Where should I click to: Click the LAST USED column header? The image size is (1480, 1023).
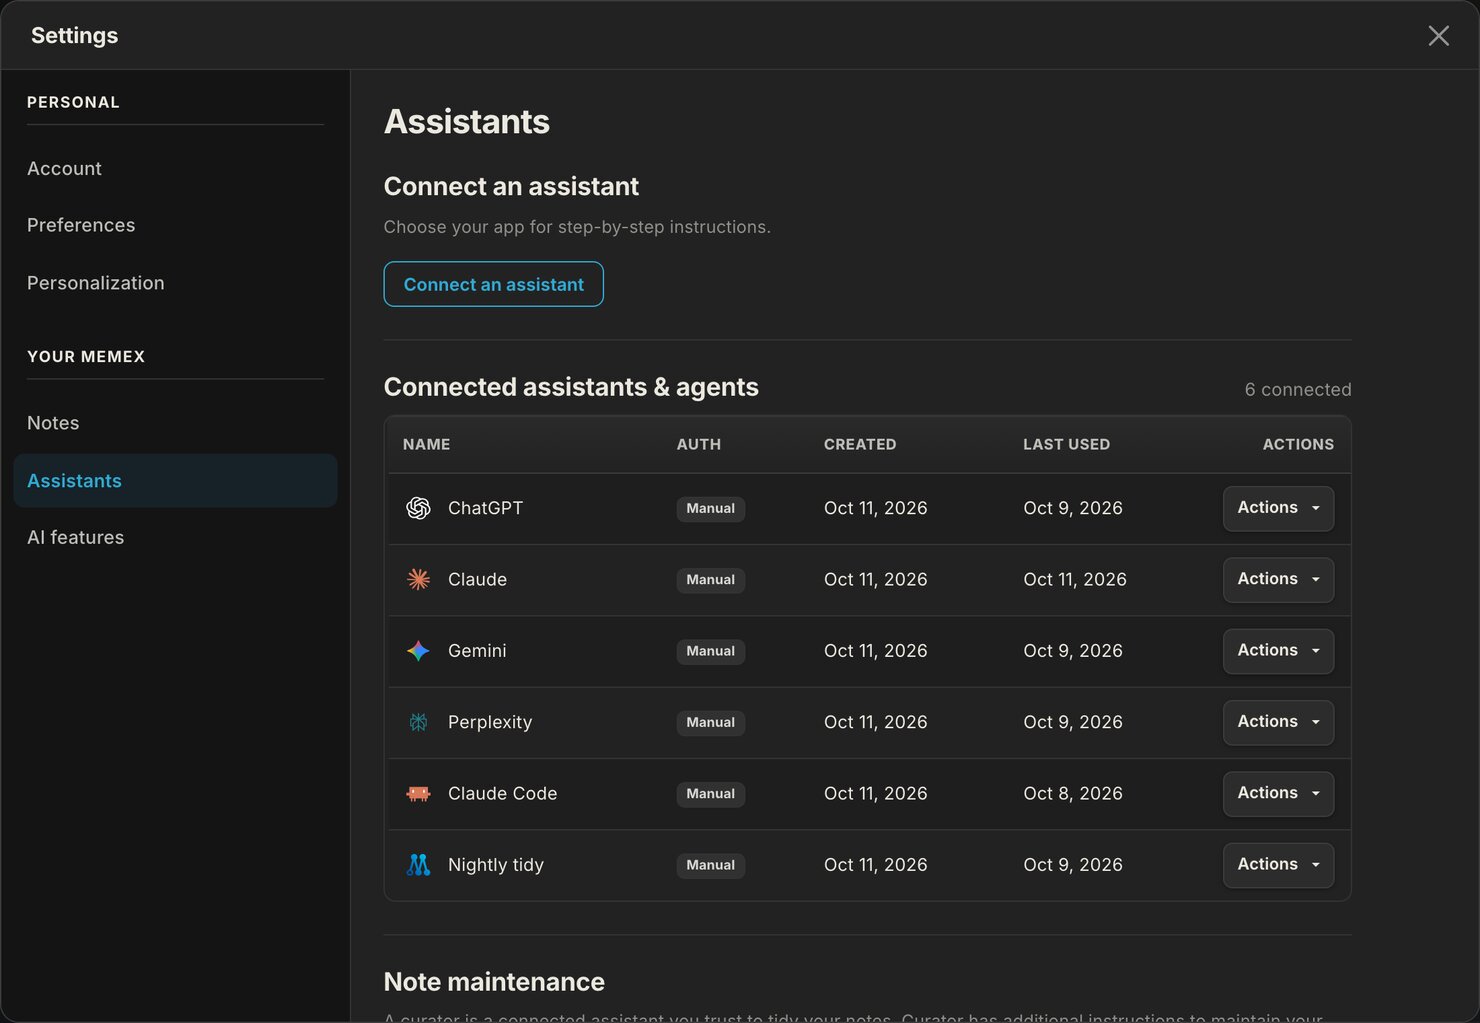coord(1066,444)
